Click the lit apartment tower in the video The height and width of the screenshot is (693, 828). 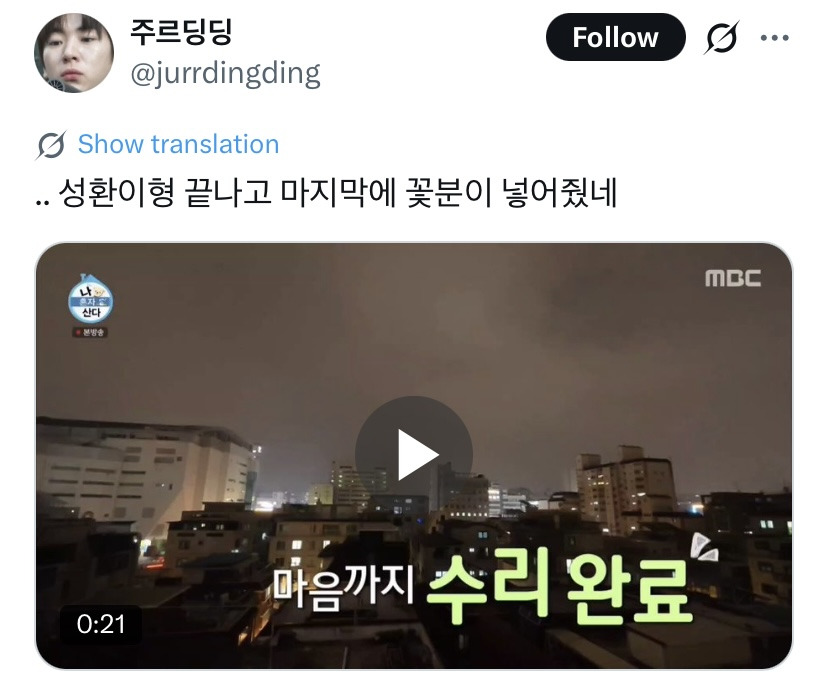click(x=626, y=489)
